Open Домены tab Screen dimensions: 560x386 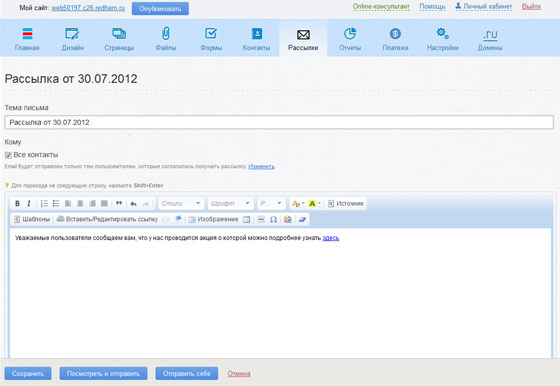[x=490, y=39]
